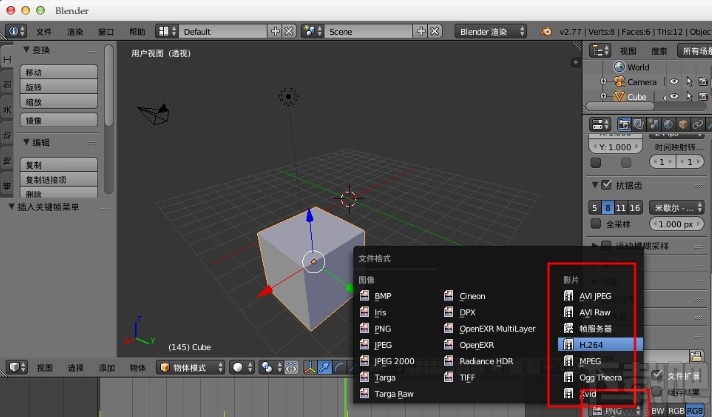
Task: Toggle Cube selectability cursor icon
Action: [689, 97]
